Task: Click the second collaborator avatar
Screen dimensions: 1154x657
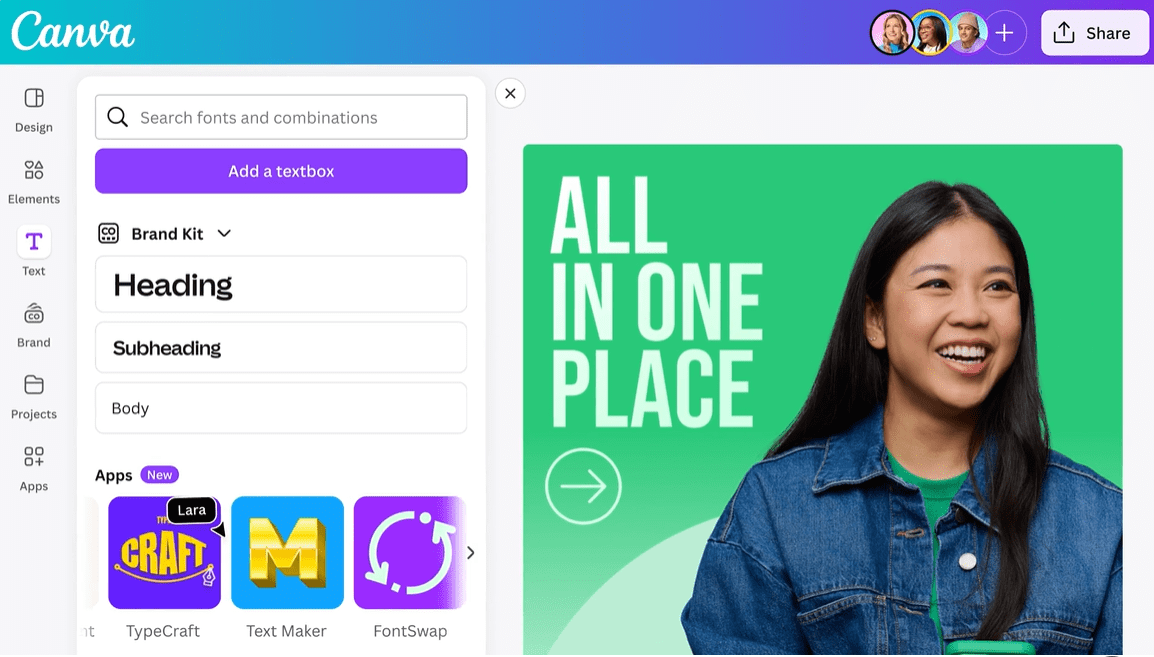Action: (x=931, y=32)
